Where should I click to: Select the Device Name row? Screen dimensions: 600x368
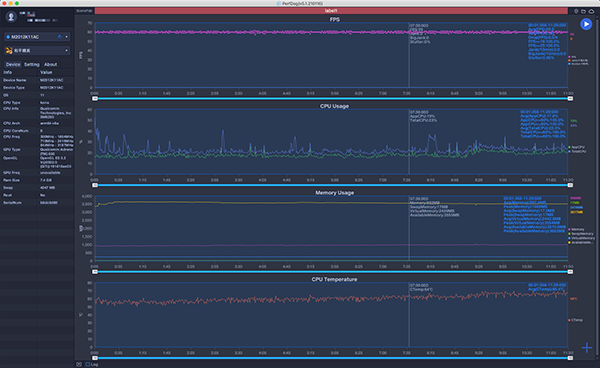point(37,80)
